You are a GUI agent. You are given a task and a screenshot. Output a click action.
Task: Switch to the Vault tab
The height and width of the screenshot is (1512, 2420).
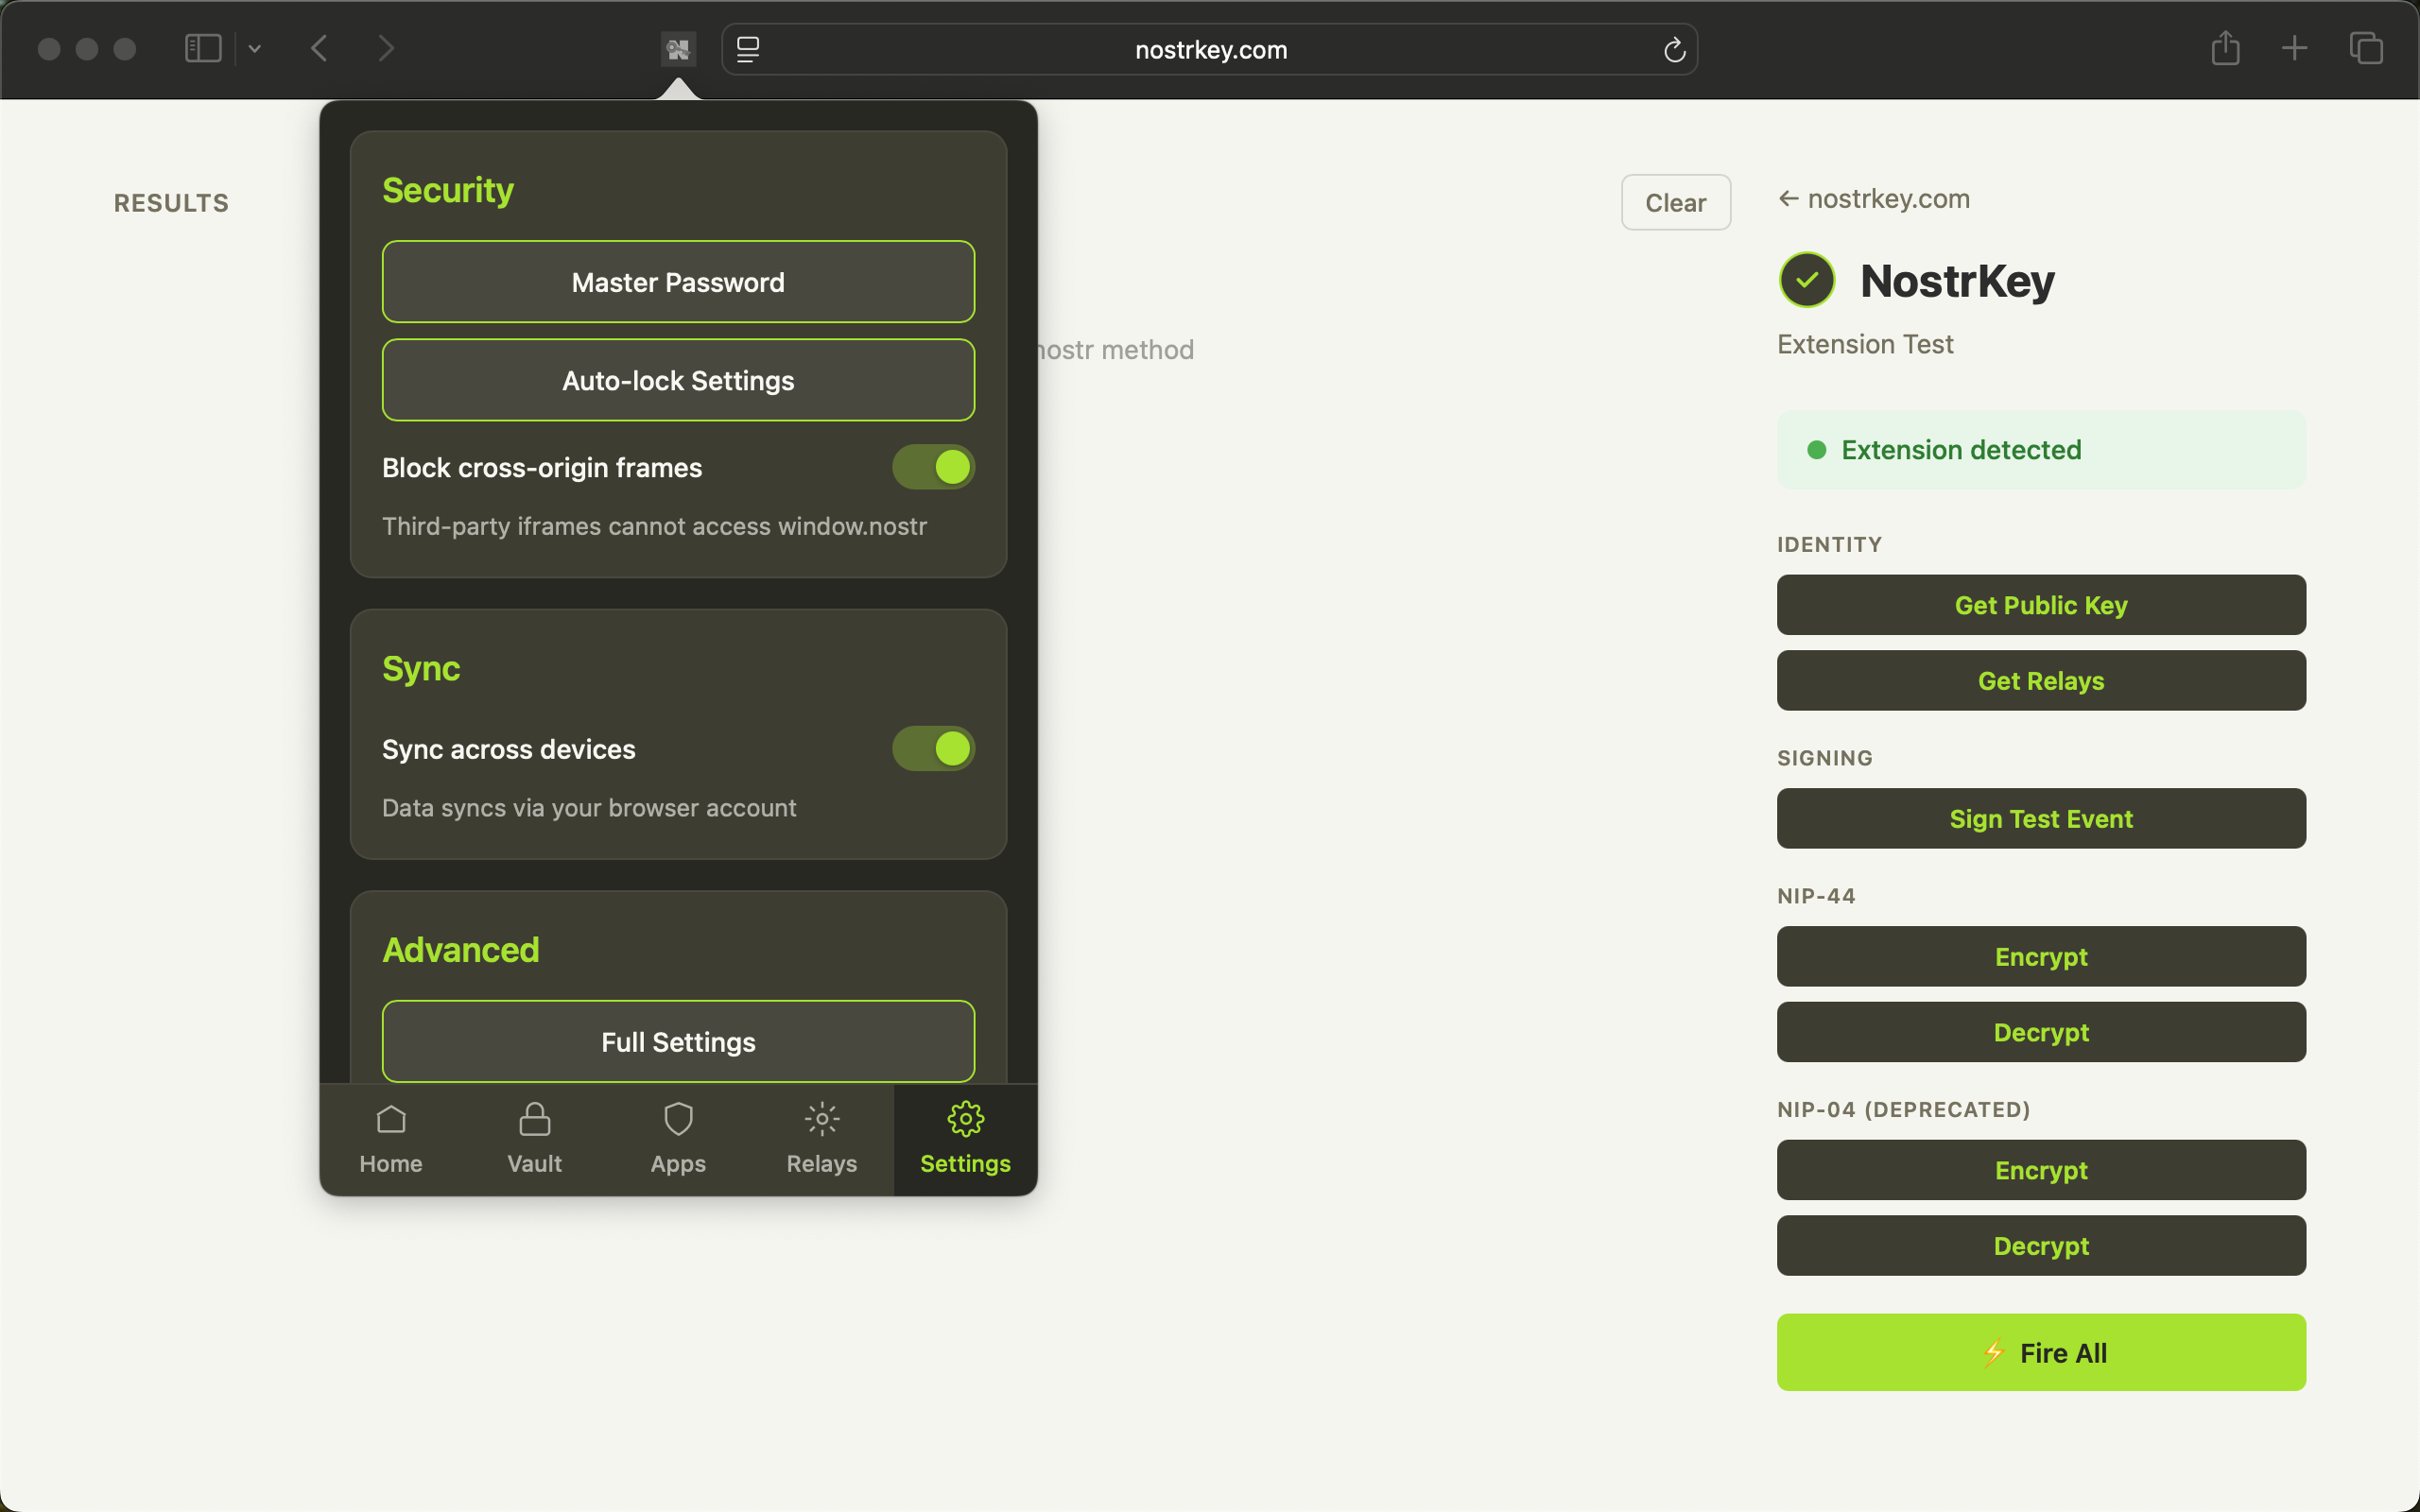pyautogui.click(x=535, y=1139)
